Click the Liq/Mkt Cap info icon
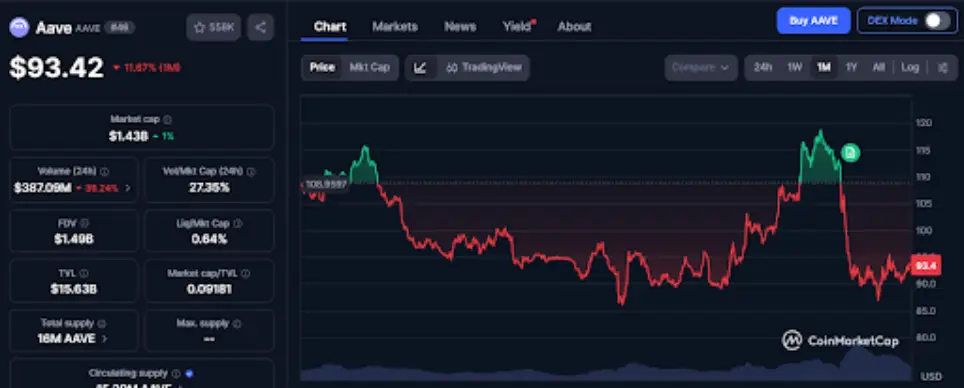 pos(237,223)
